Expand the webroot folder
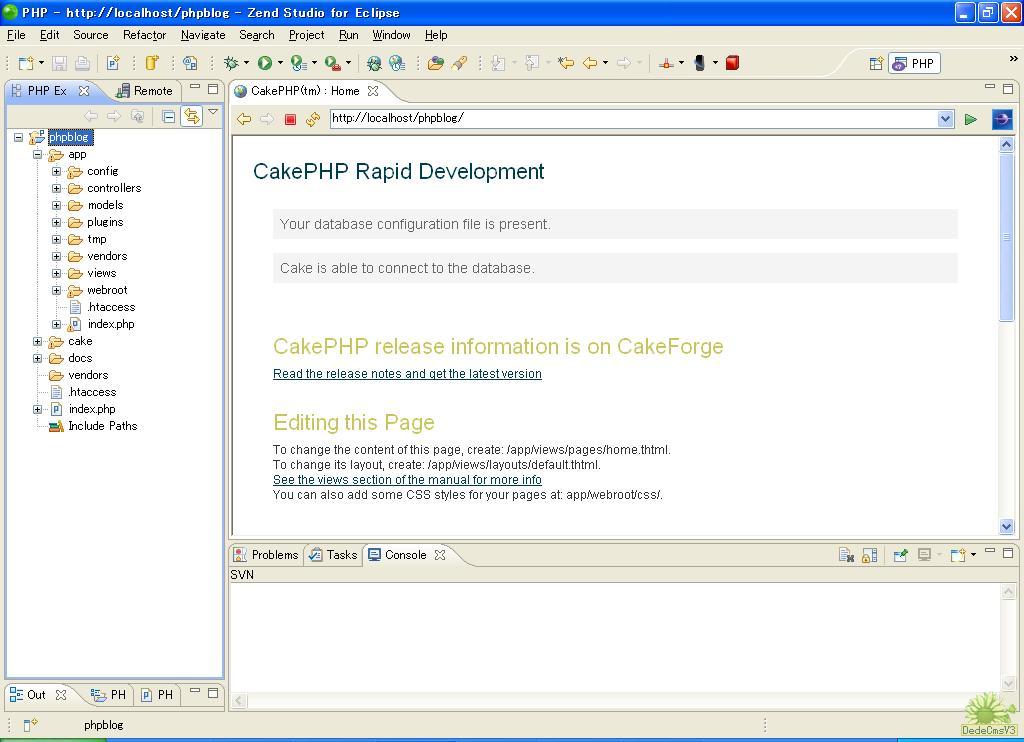The height and width of the screenshot is (742, 1024). 57,291
